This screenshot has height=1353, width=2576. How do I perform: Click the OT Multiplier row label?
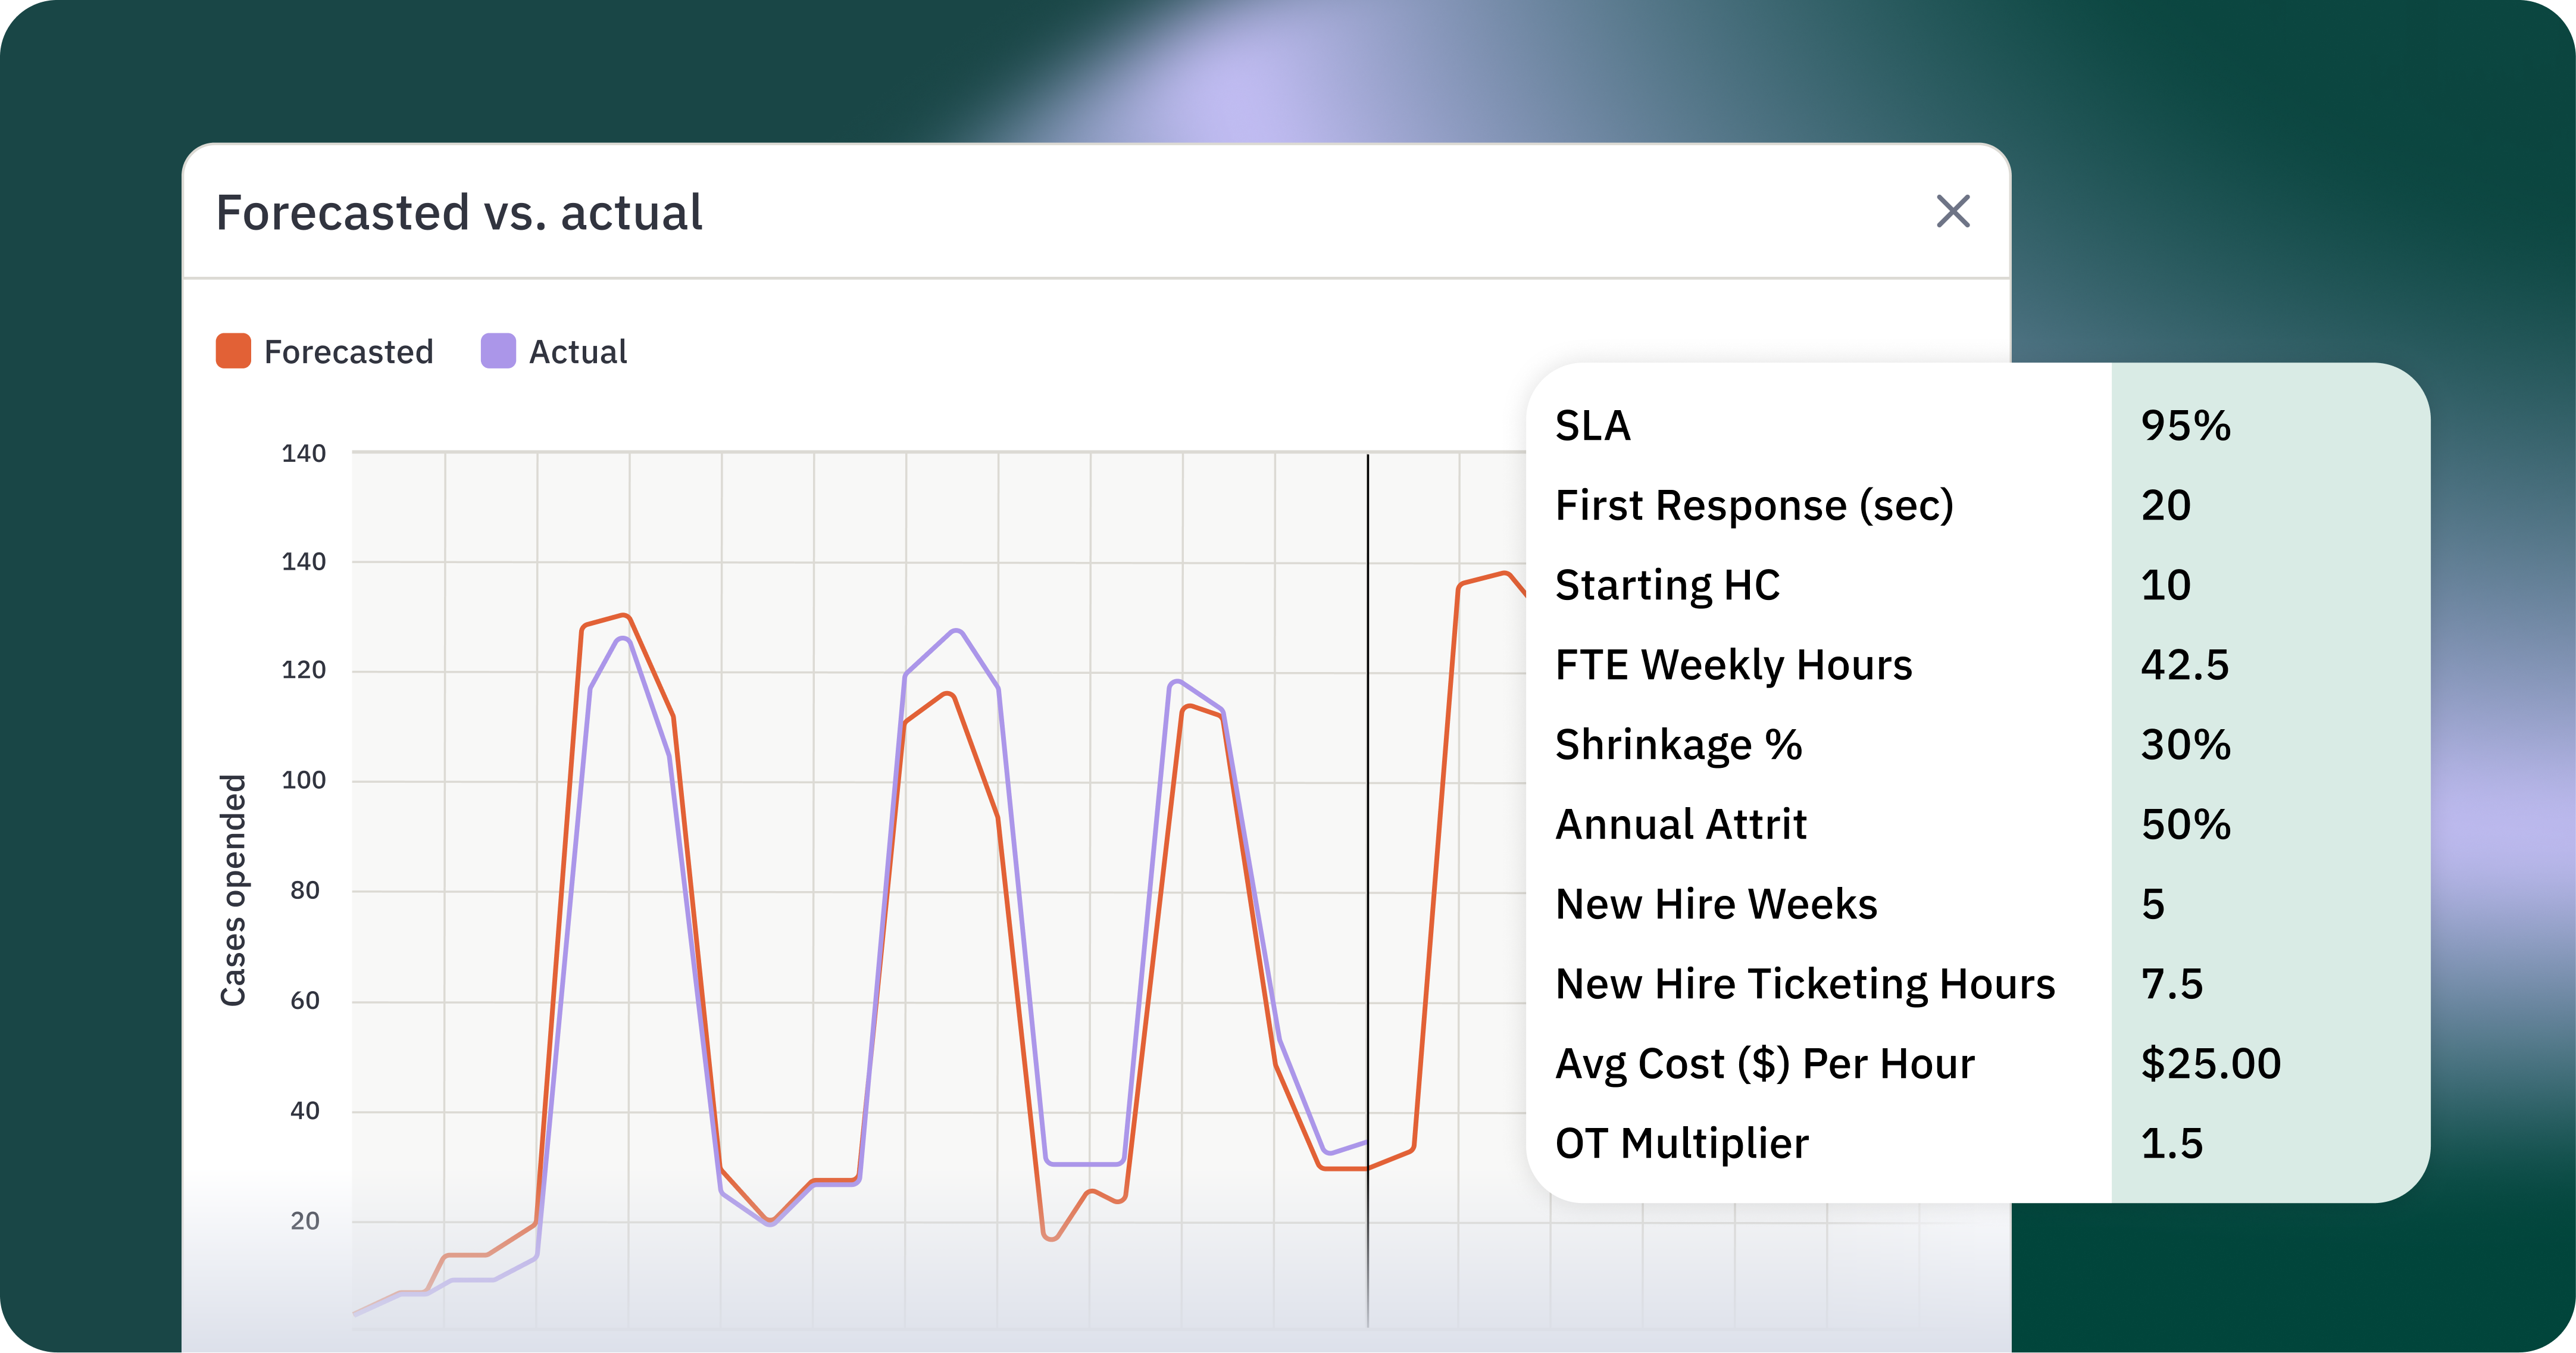(x=1681, y=1143)
